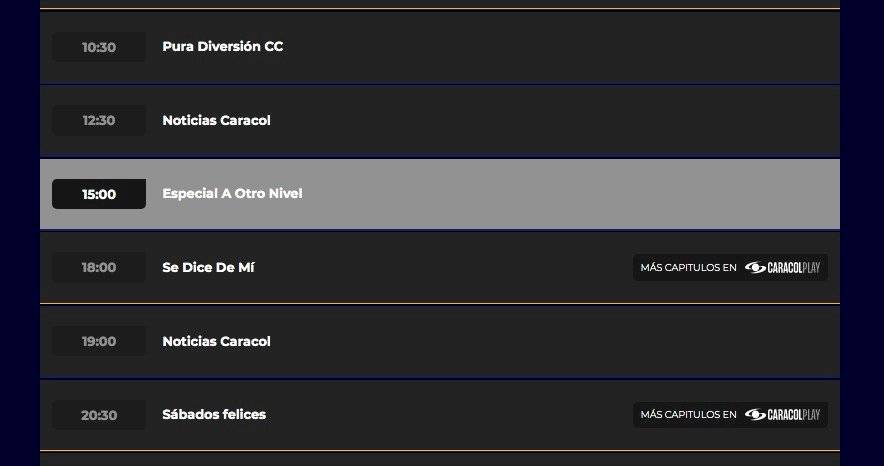884x466 pixels.
Task: Select the 18:00 time badge
Action: pyautogui.click(x=99, y=267)
